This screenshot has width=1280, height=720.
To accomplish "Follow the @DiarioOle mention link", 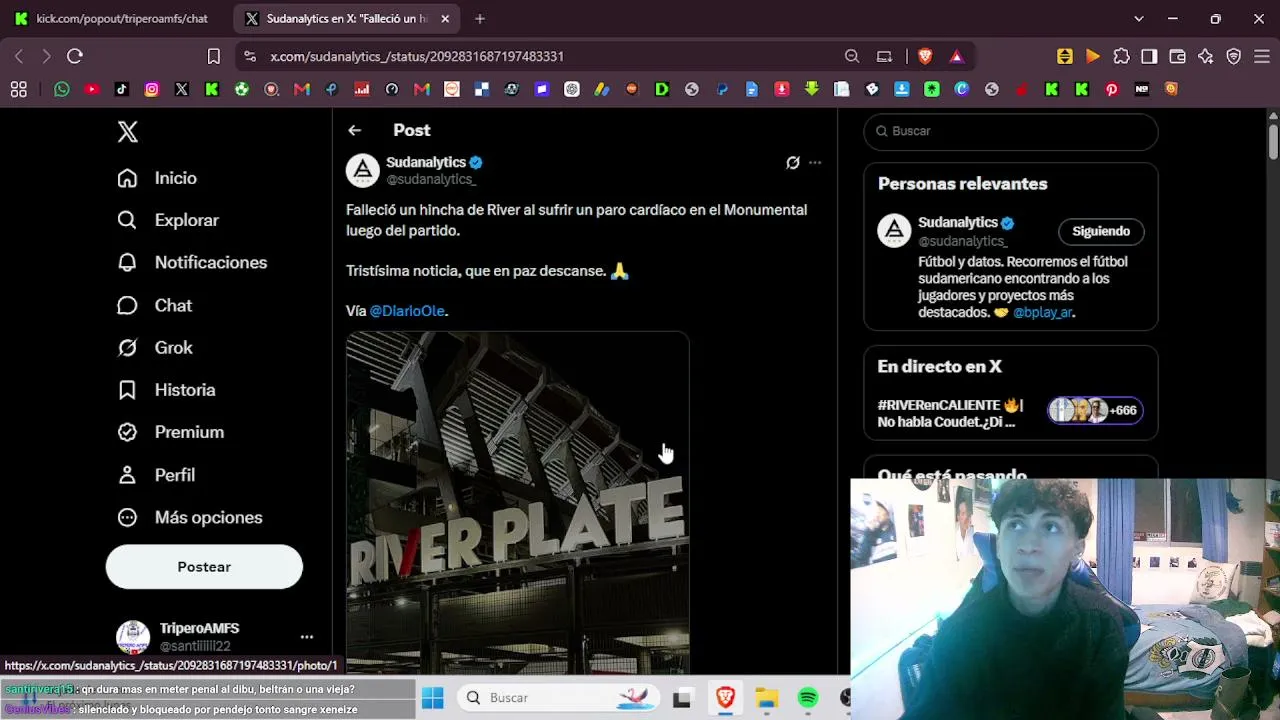I will point(407,311).
